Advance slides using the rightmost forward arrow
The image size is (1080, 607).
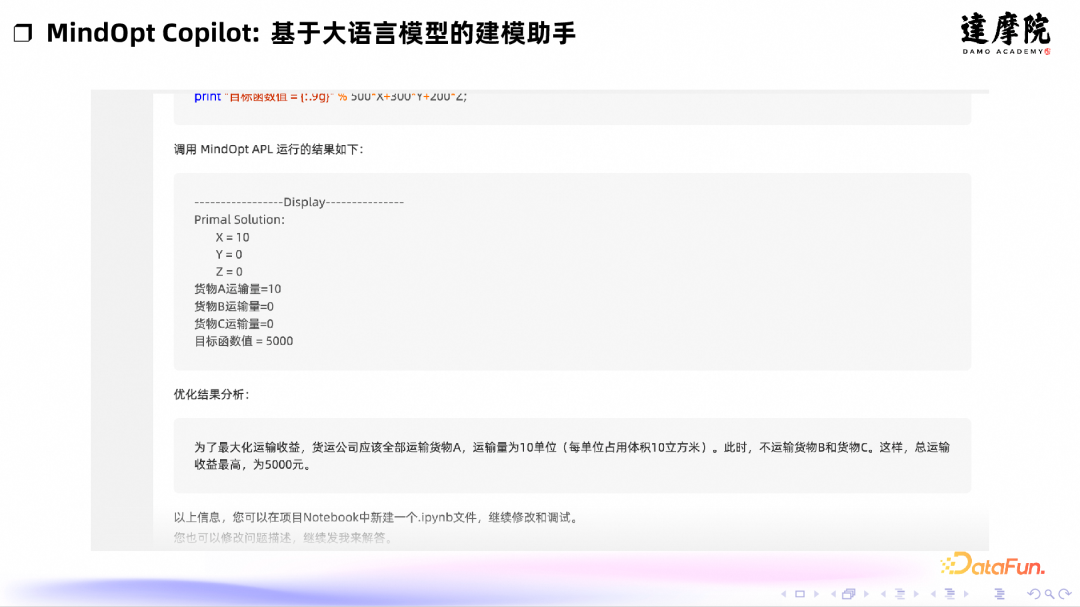point(966,593)
